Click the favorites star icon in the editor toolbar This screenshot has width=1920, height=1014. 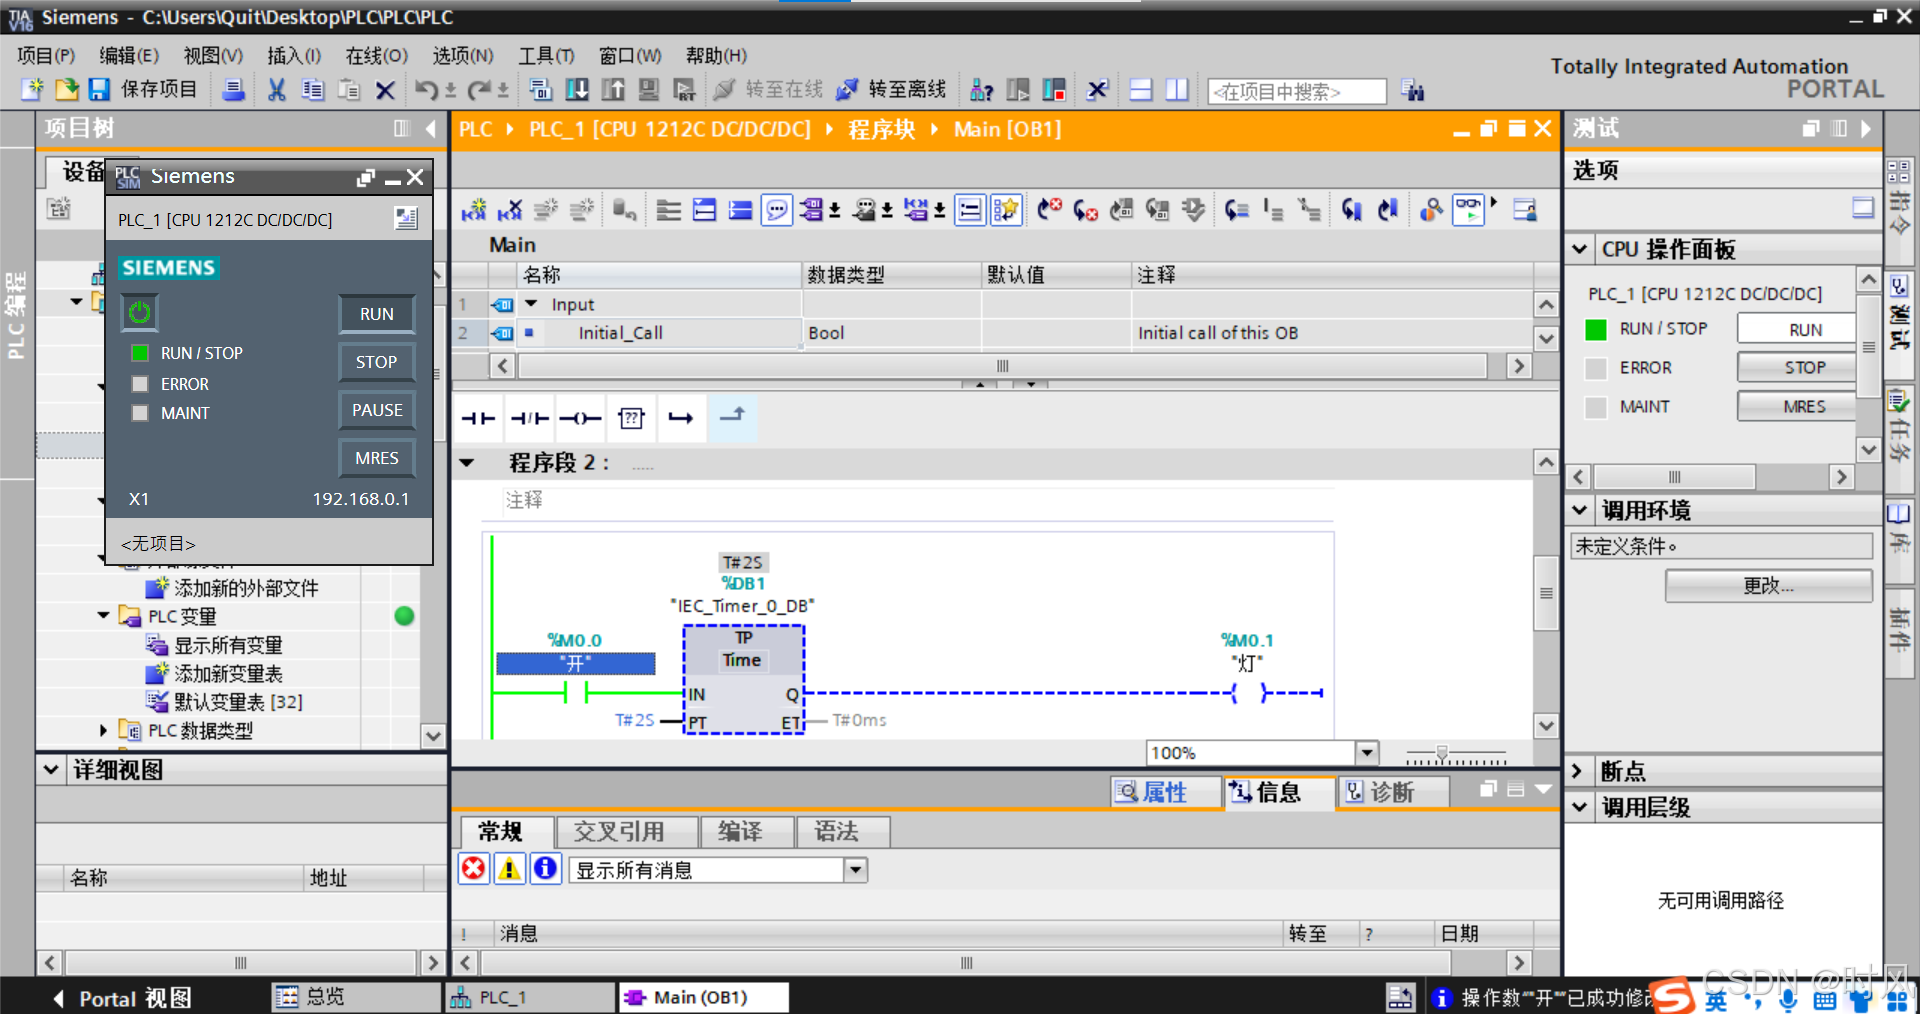[x=1006, y=210]
